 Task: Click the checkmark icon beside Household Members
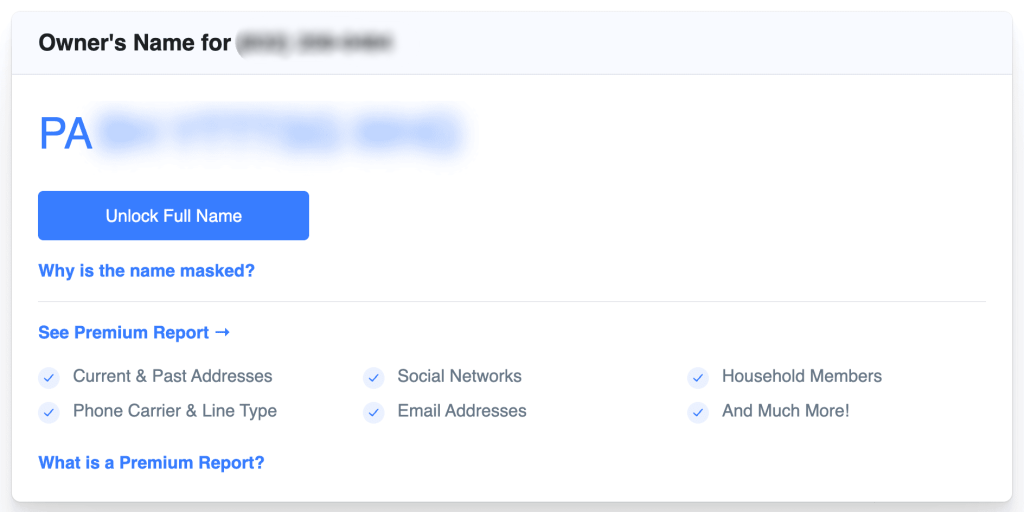tap(698, 377)
